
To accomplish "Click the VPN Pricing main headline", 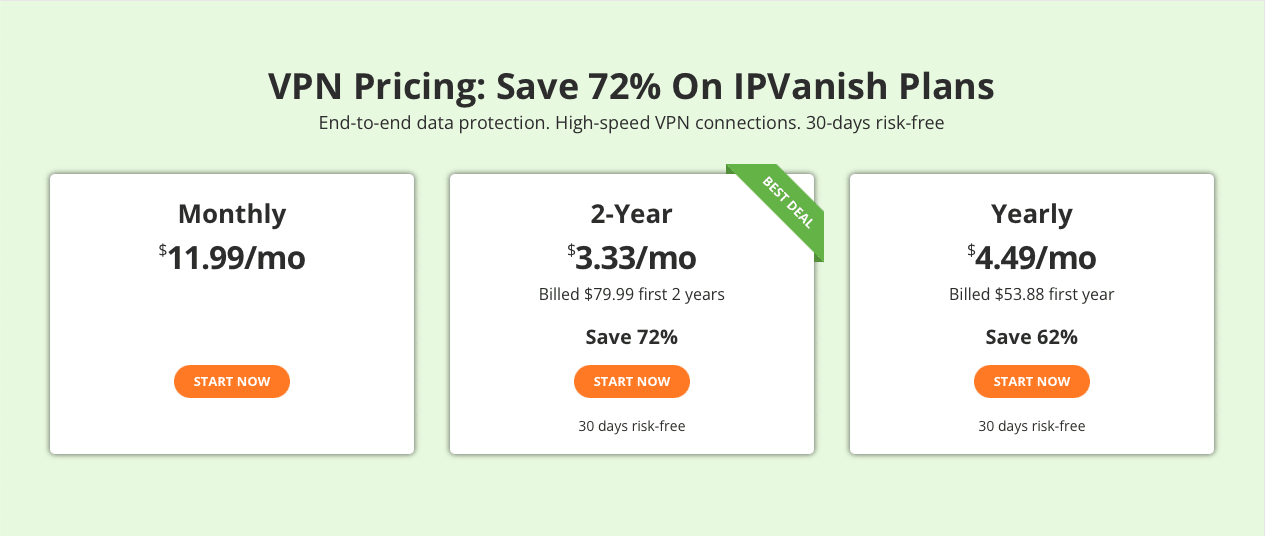I will [x=632, y=86].
